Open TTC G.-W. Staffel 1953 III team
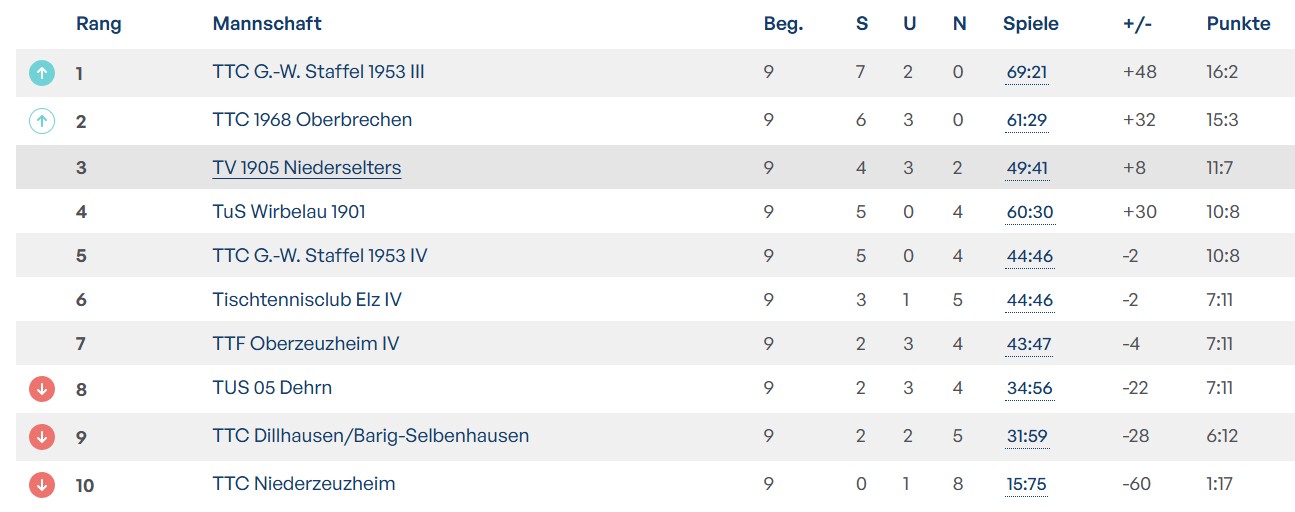Viewport: 1295px width, 512px height. [318, 72]
